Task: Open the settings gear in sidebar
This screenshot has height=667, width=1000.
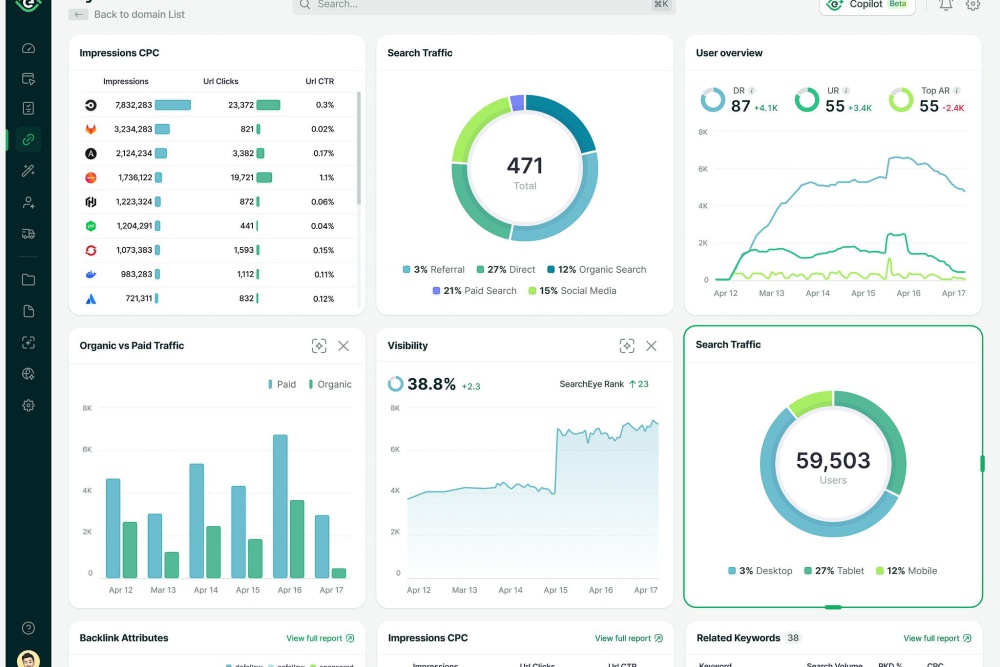Action: 28,406
